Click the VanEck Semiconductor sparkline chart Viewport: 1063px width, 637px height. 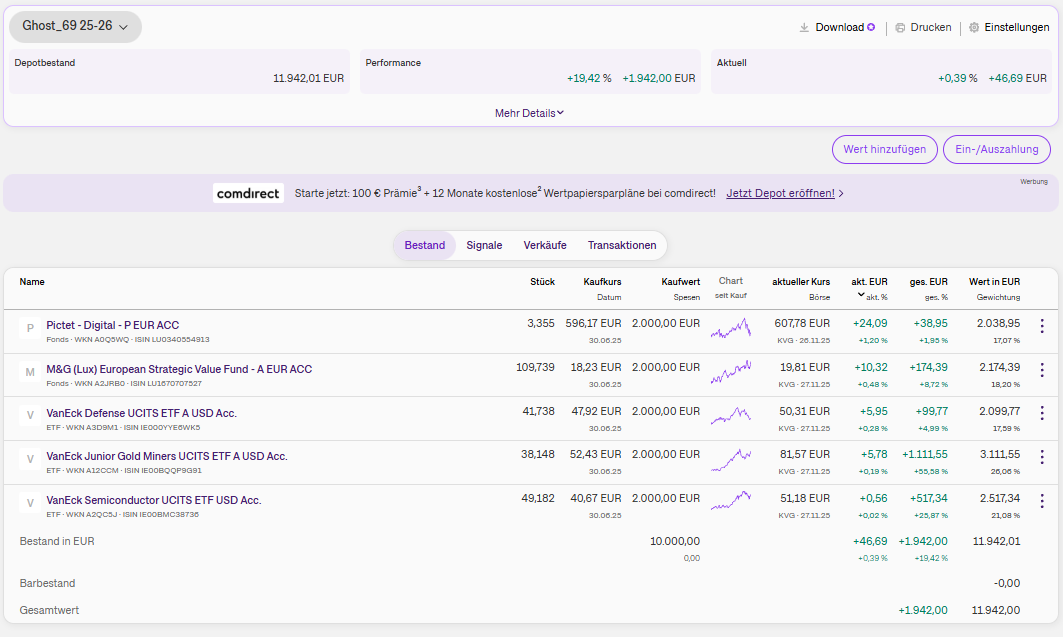pos(730,501)
